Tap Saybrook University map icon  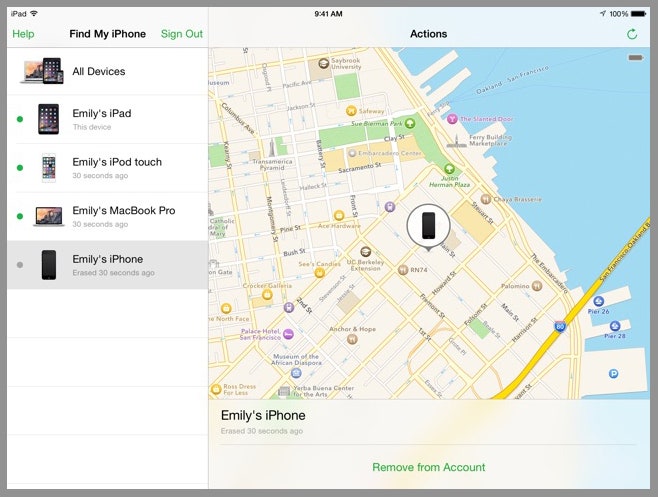pyautogui.click(x=323, y=63)
